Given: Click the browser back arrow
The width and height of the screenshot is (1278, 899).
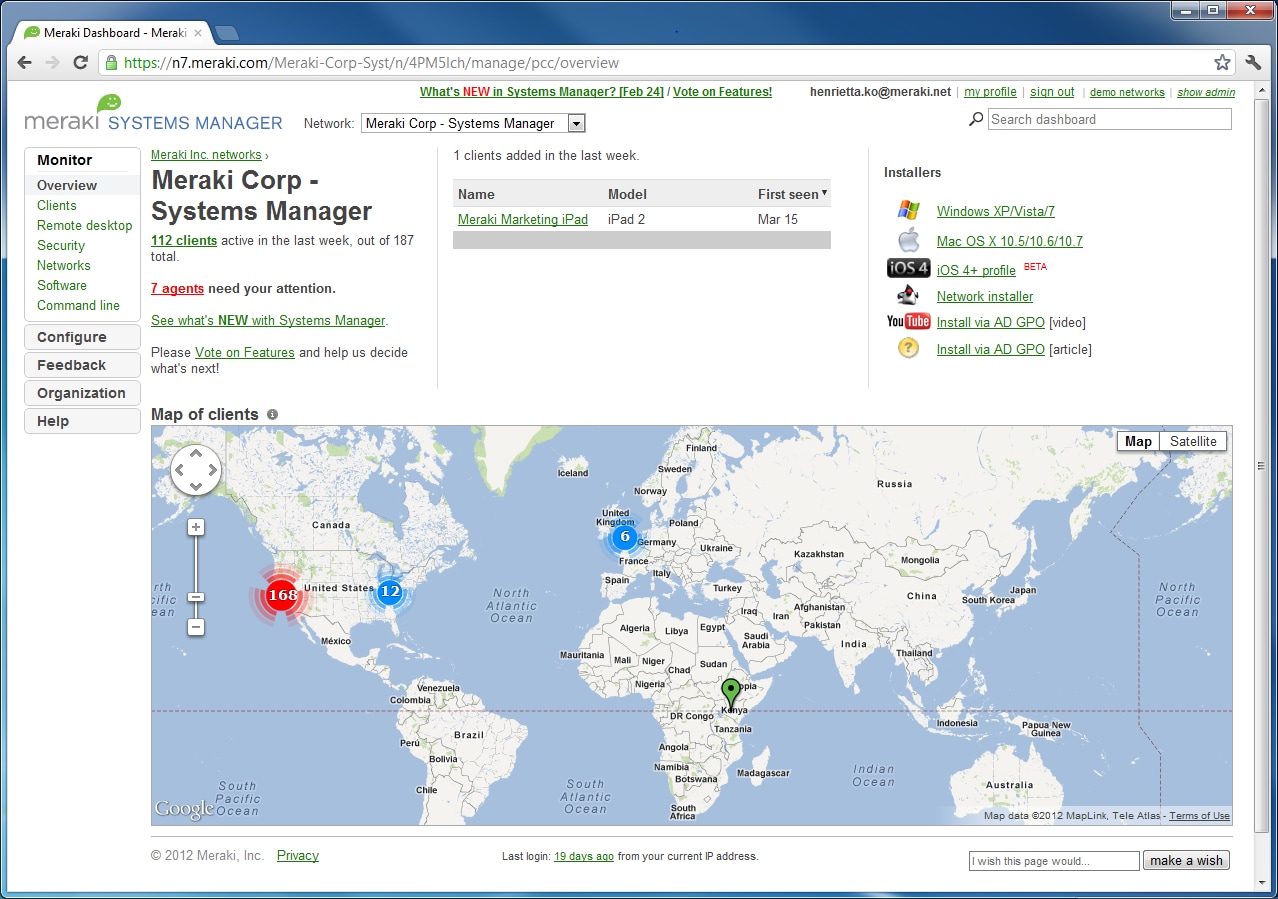Looking at the screenshot, I should [25, 62].
